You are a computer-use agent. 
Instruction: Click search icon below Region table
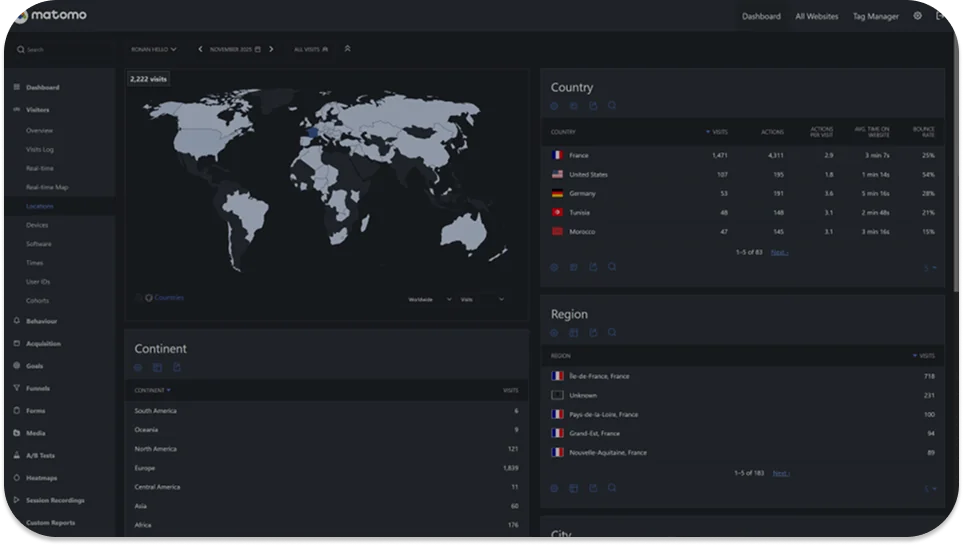tap(612, 488)
